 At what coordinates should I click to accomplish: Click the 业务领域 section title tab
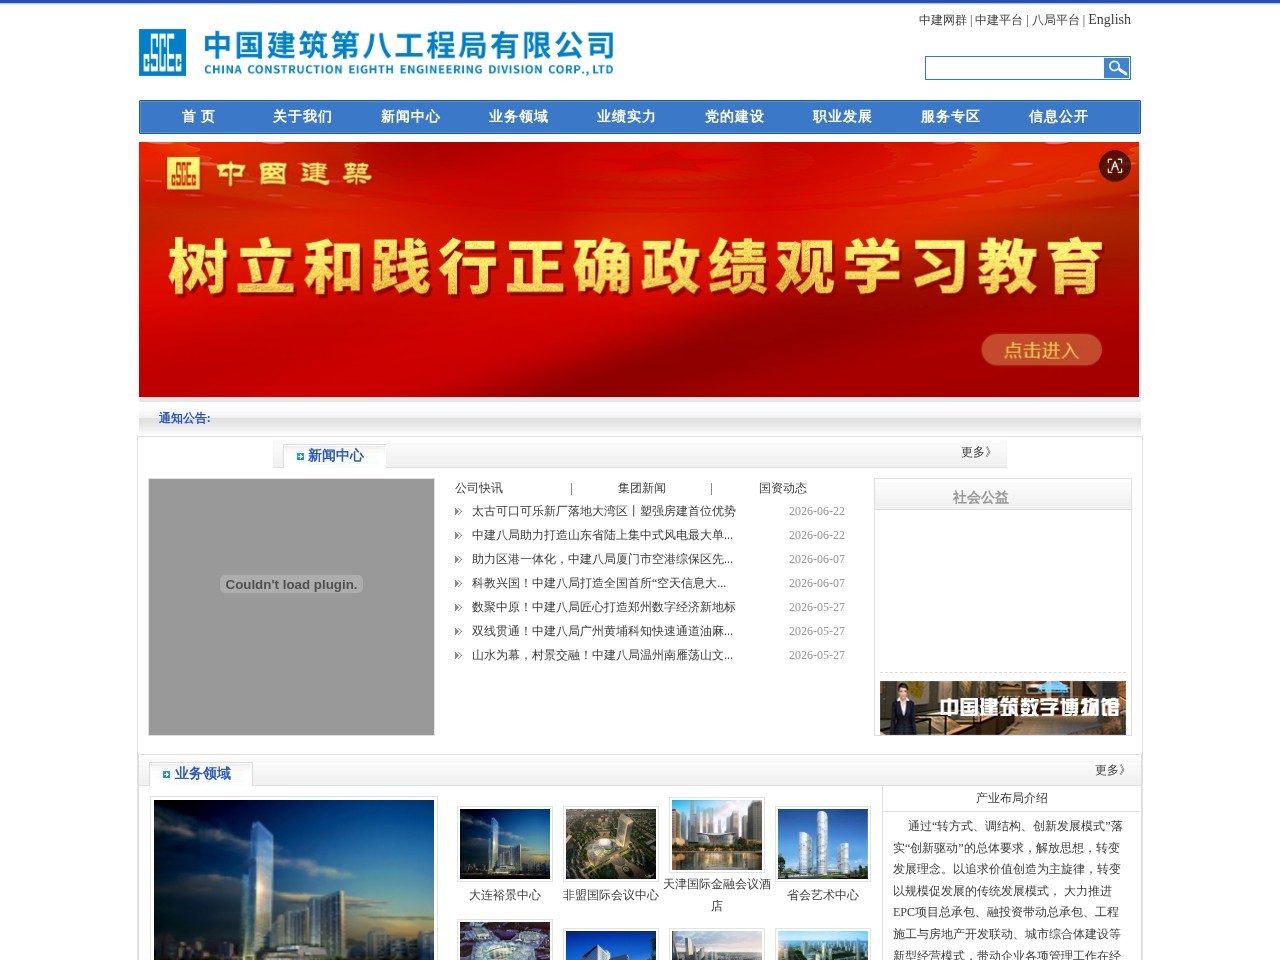pos(202,774)
